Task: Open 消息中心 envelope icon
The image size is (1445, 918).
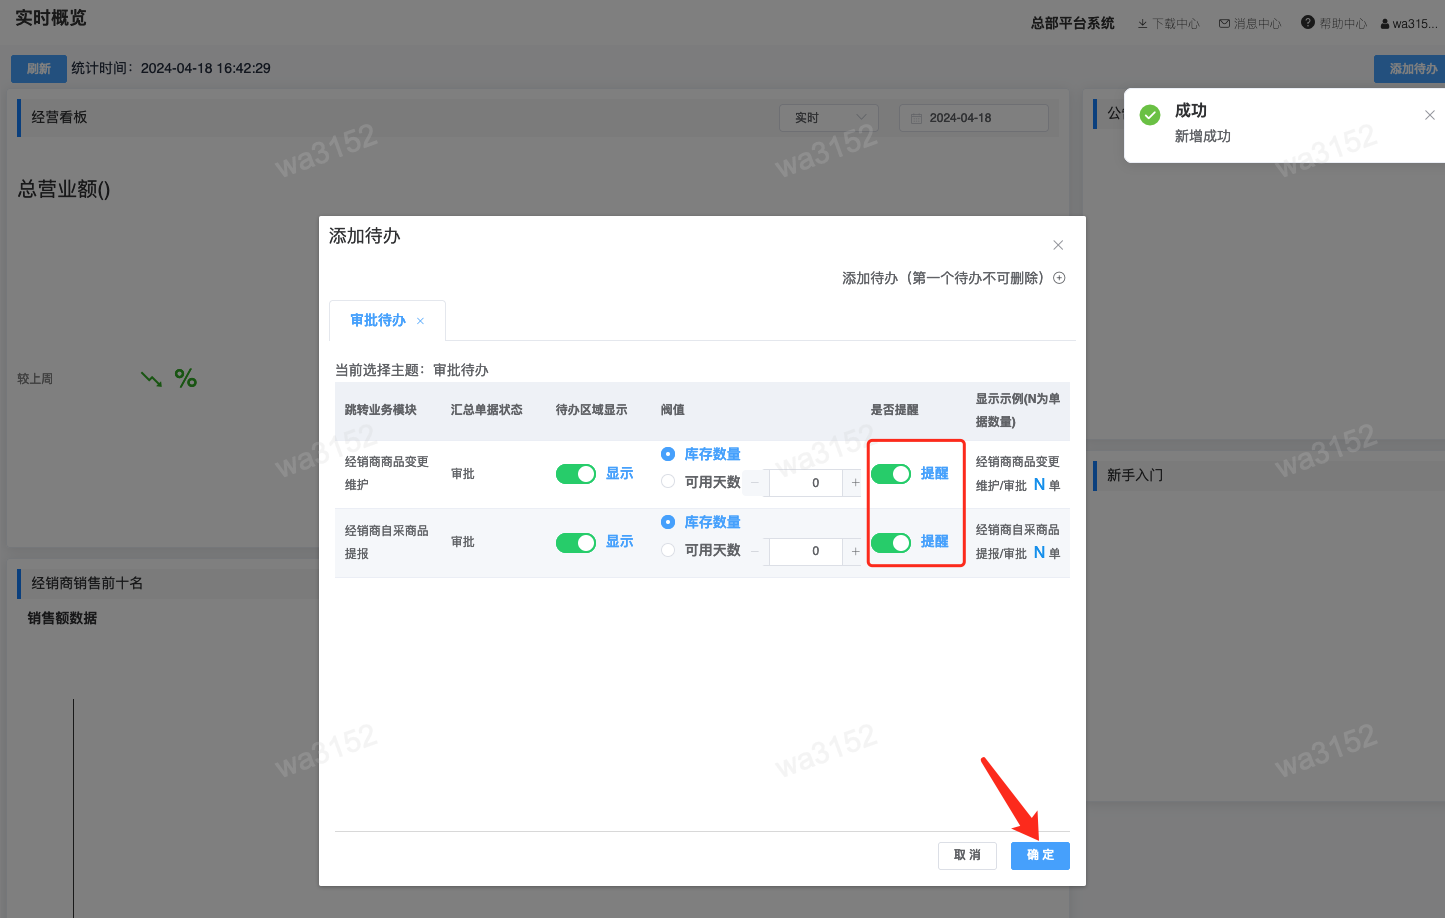Action: click(x=1224, y=24)
